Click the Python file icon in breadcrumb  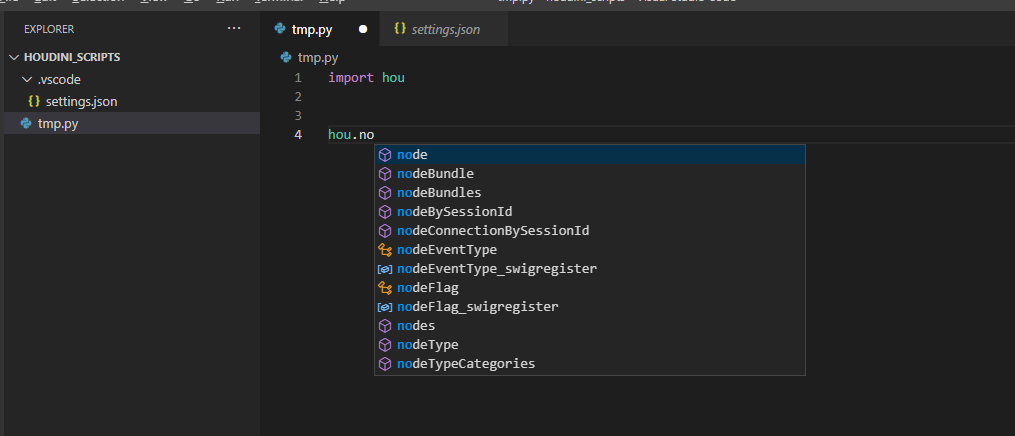click(287, 58)
